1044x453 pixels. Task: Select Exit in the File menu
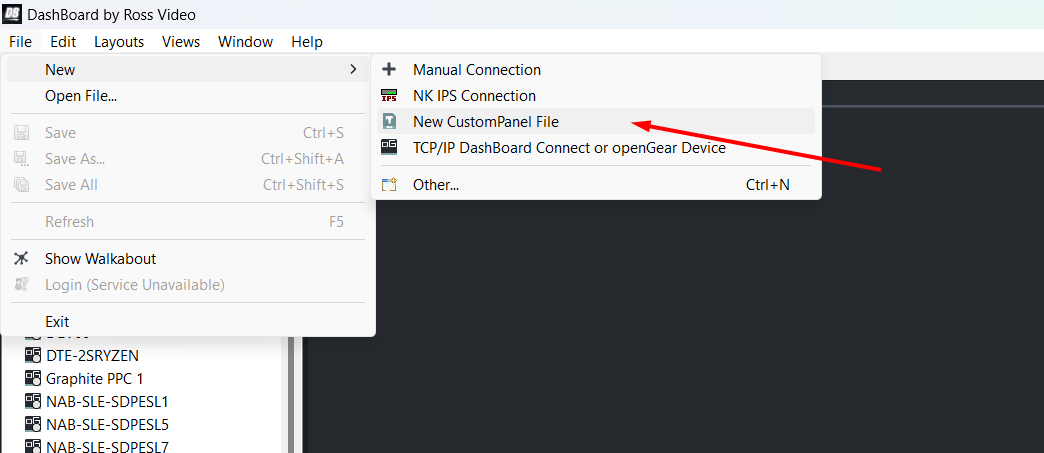(57, 322)
